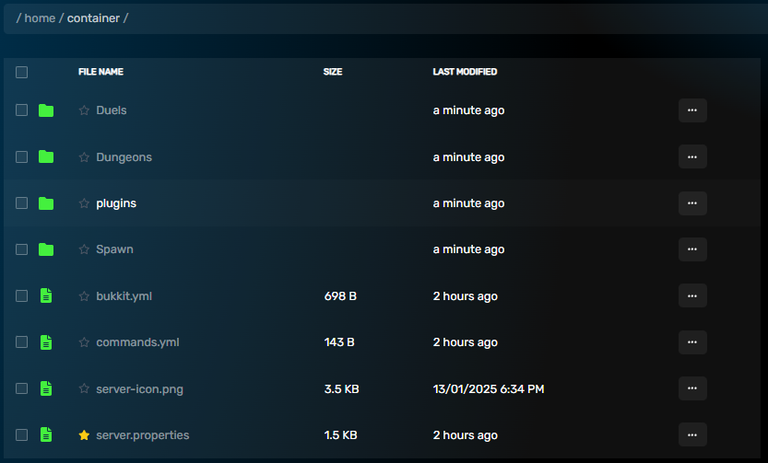Open the options menu for Duels
This screenshot has width=768, height=463.
692,110
